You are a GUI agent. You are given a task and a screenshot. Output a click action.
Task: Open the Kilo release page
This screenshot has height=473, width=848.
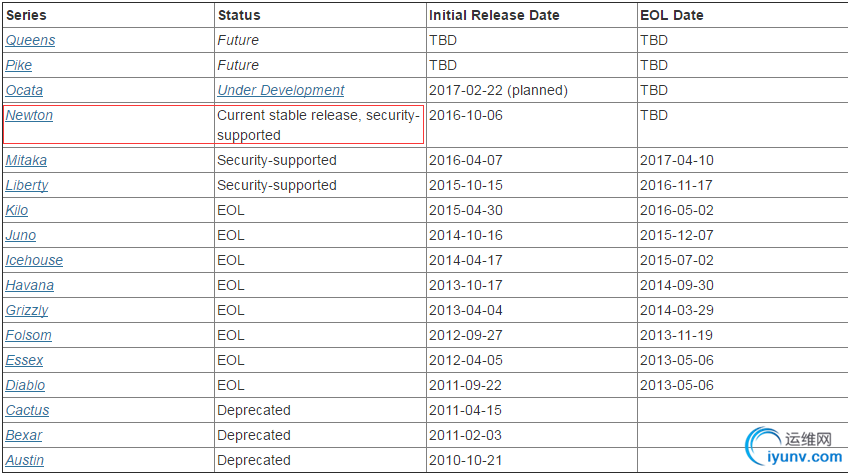[17, 210]
